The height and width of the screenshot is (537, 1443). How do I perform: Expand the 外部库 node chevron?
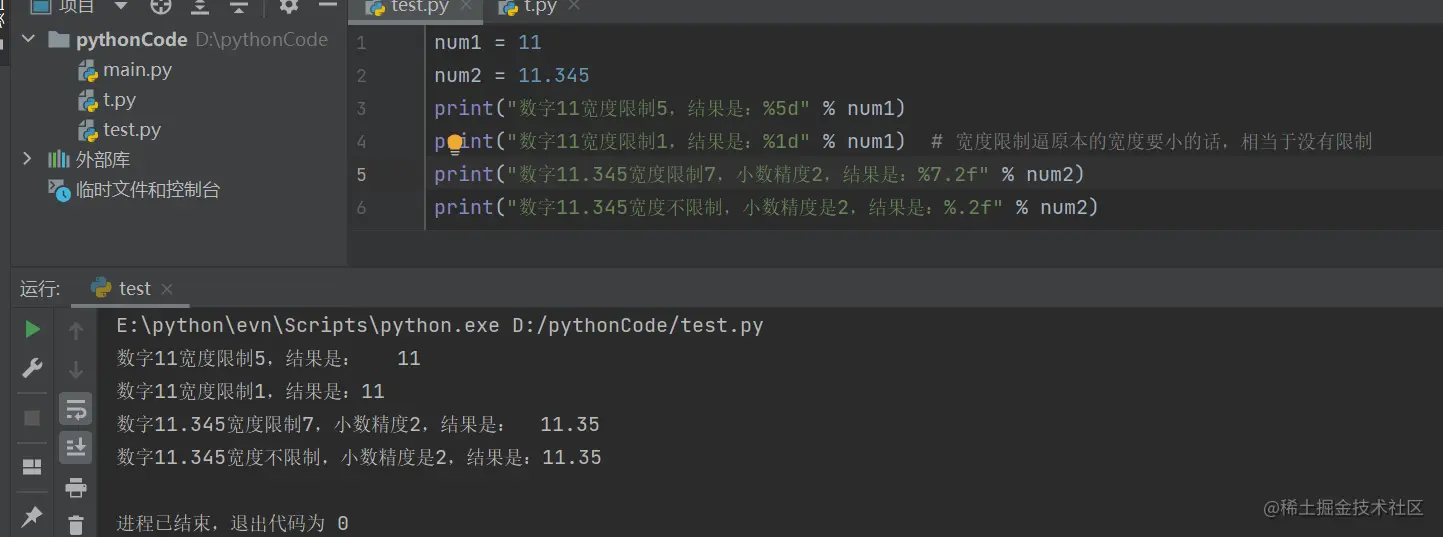coord(28,159)
